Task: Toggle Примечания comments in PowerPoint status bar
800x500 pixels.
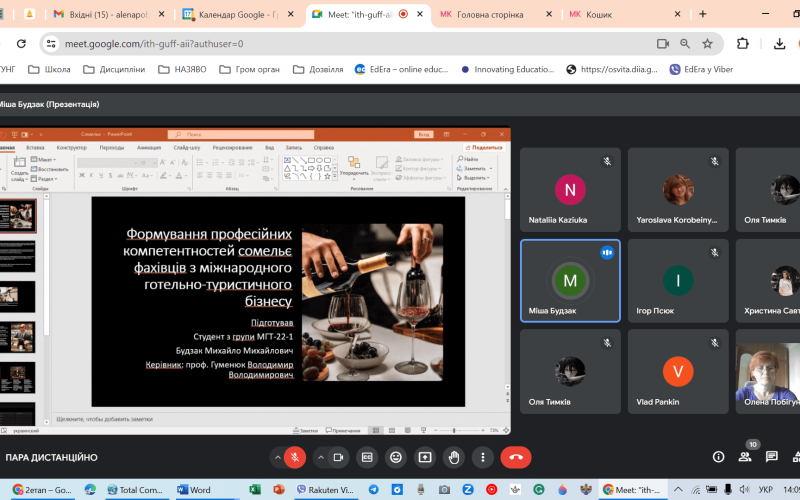Action: pos(343,431)
